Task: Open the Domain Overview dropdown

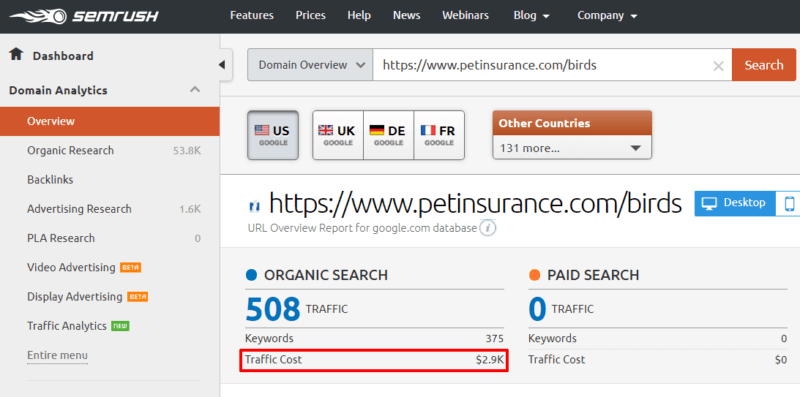Action: (310, 65)
